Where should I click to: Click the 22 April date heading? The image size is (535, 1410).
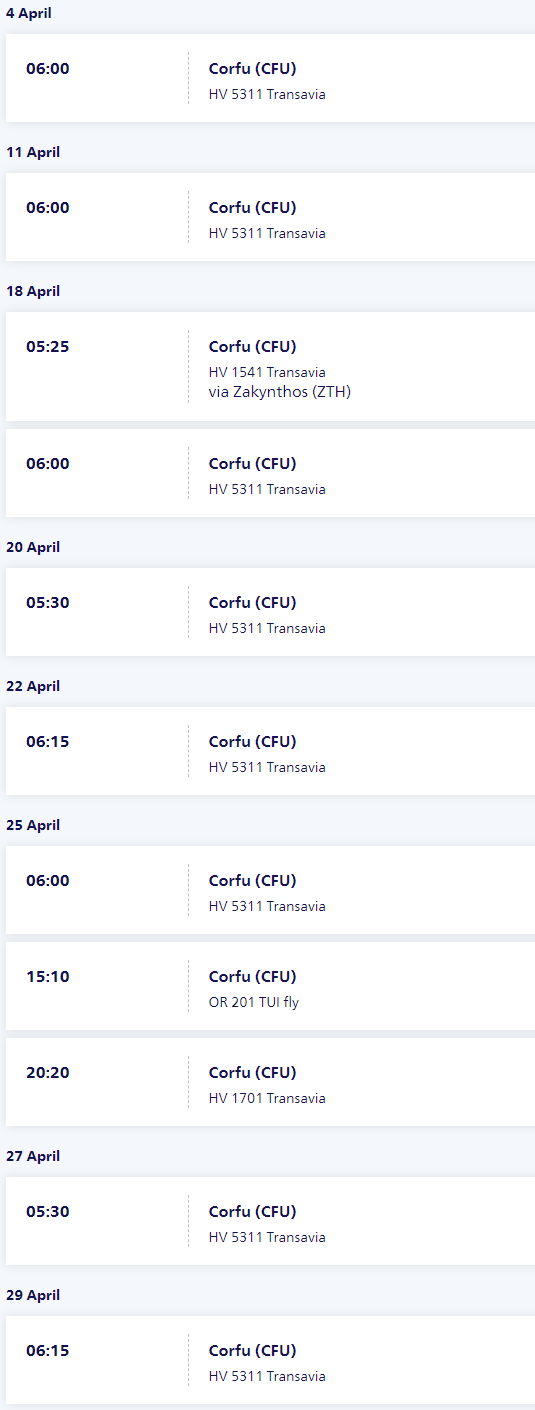point(33,686)
